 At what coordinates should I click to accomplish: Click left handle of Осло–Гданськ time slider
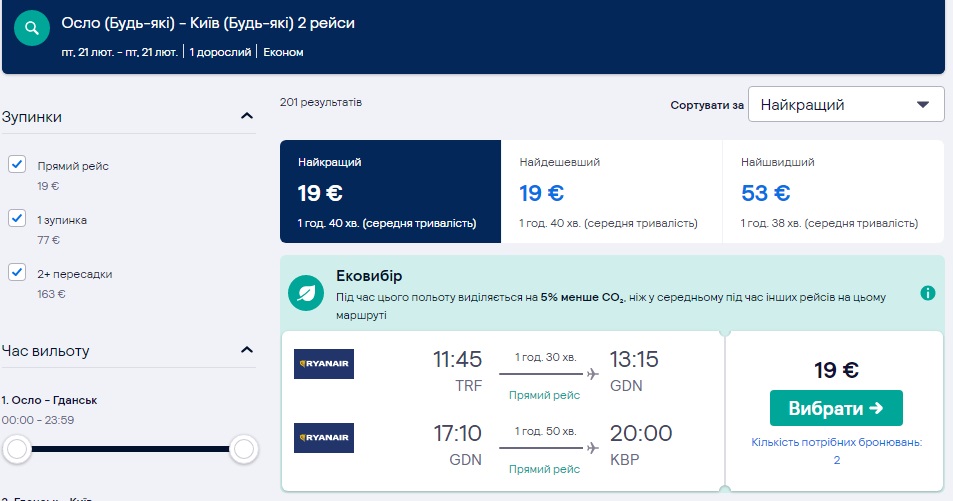(x=17, y=450)
